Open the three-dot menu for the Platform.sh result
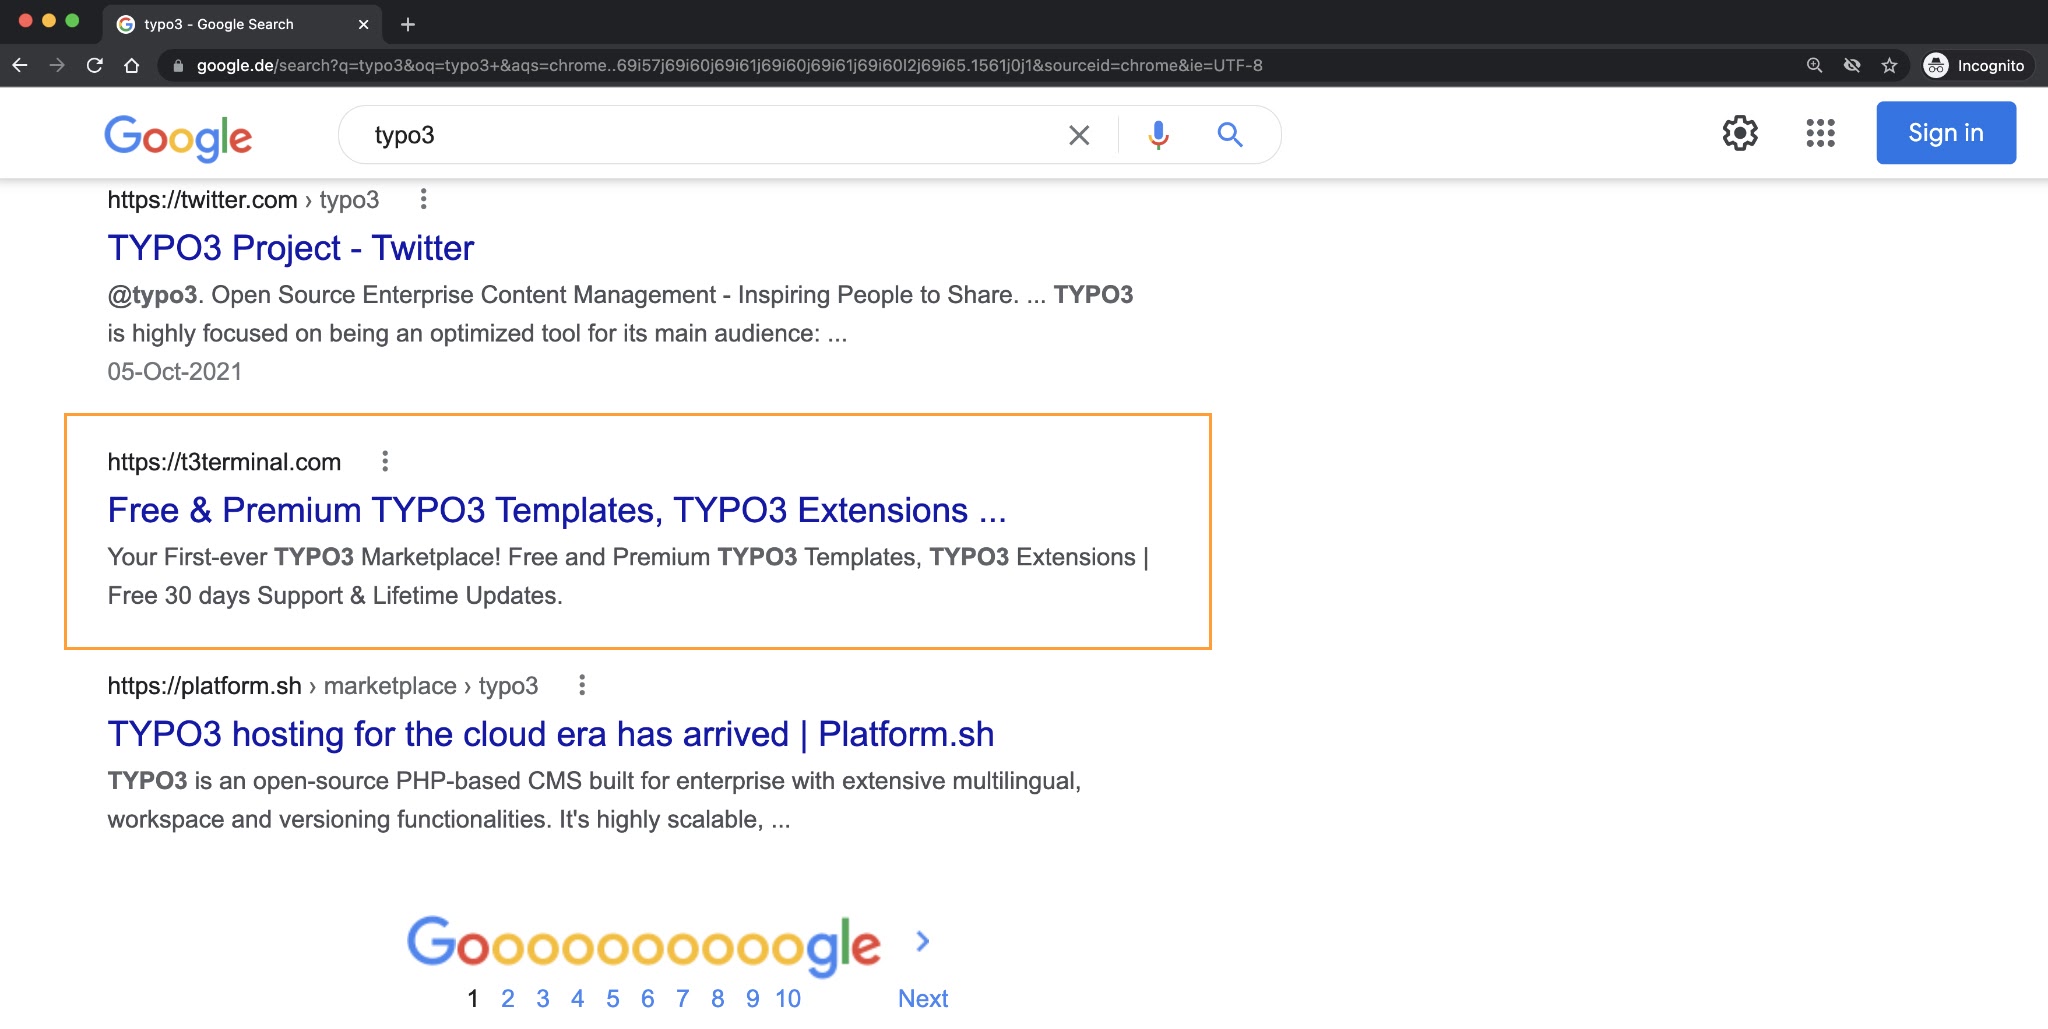 (x=583, y=685)
